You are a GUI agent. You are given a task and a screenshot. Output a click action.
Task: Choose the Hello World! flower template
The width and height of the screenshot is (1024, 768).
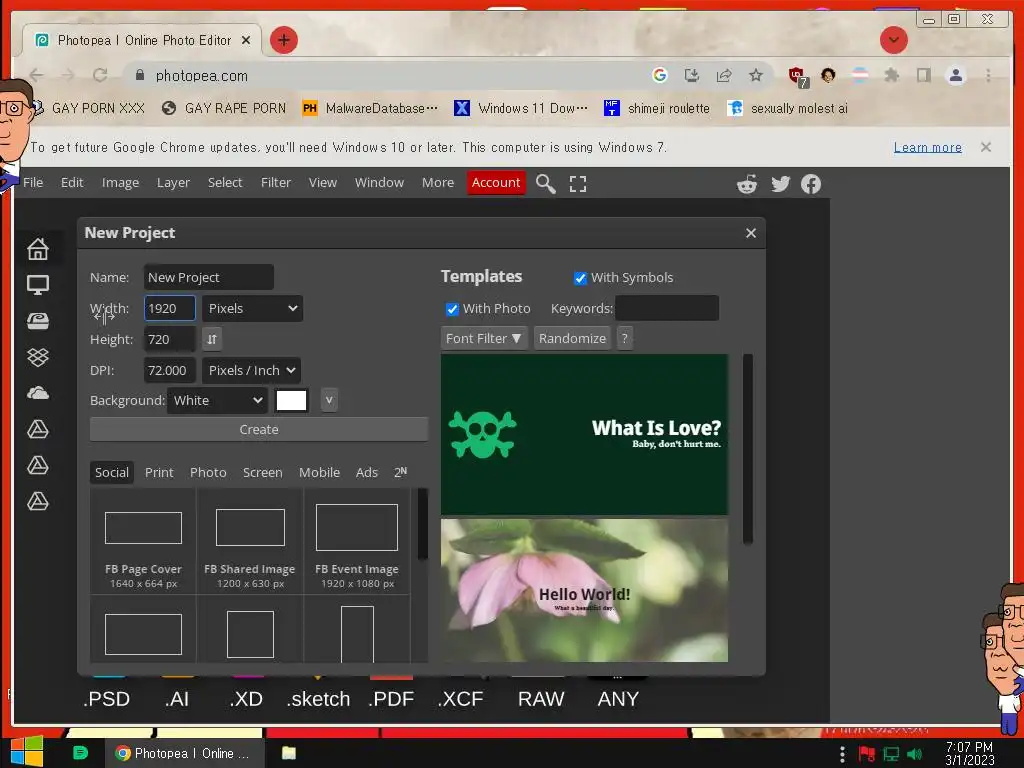(x=584, y=590)
